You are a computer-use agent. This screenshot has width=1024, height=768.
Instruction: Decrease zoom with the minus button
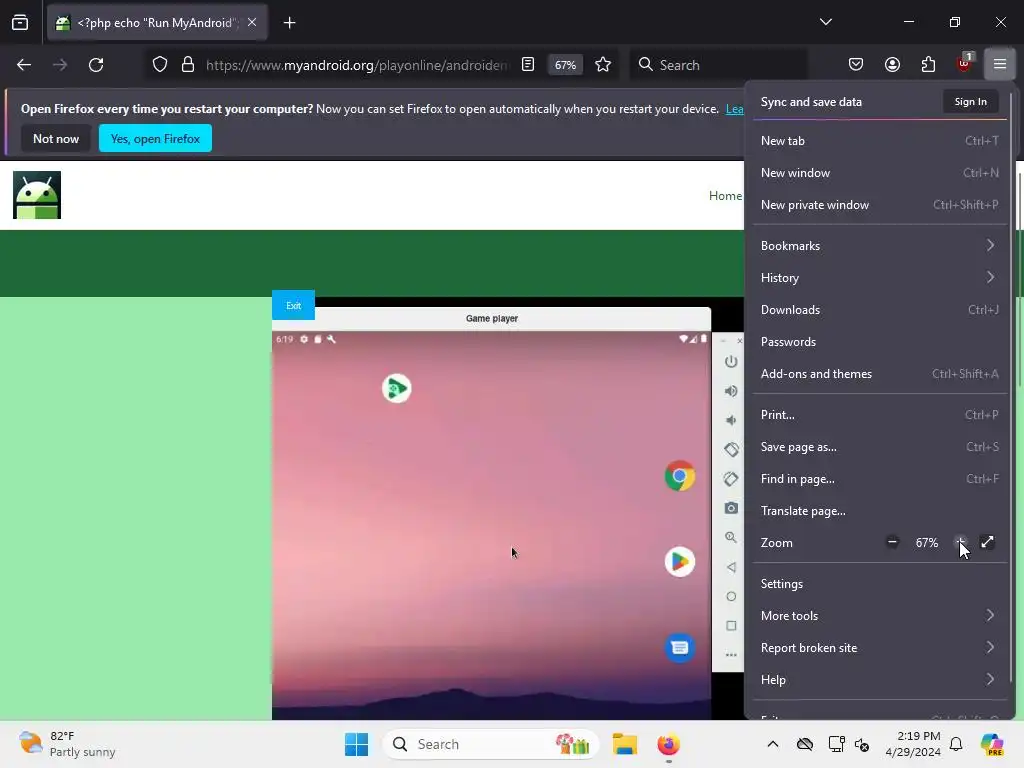click(x=892, y=542)
